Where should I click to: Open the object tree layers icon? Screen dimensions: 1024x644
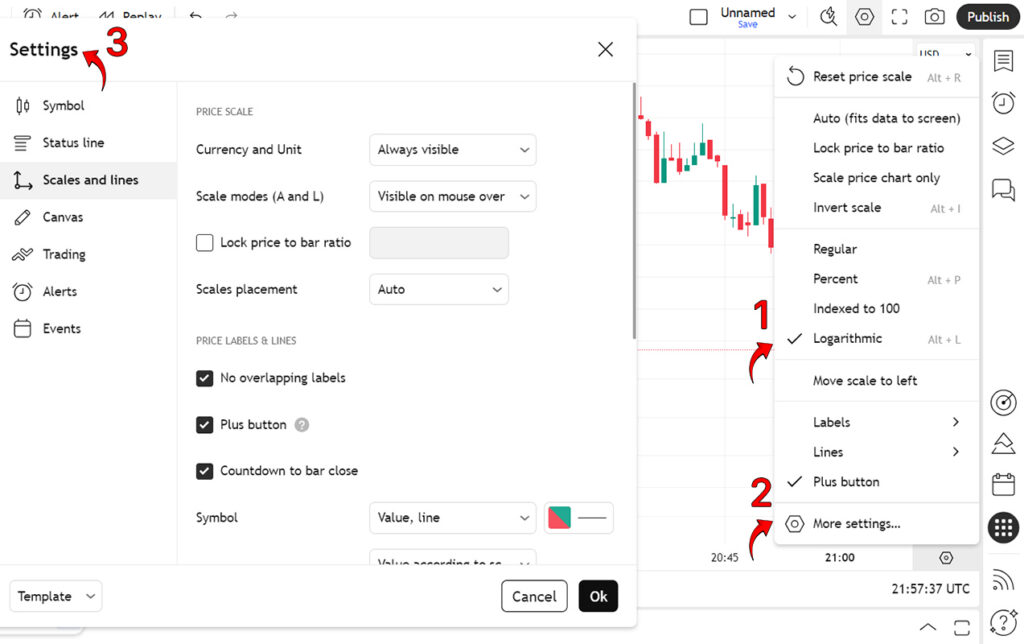(1003, 146)
